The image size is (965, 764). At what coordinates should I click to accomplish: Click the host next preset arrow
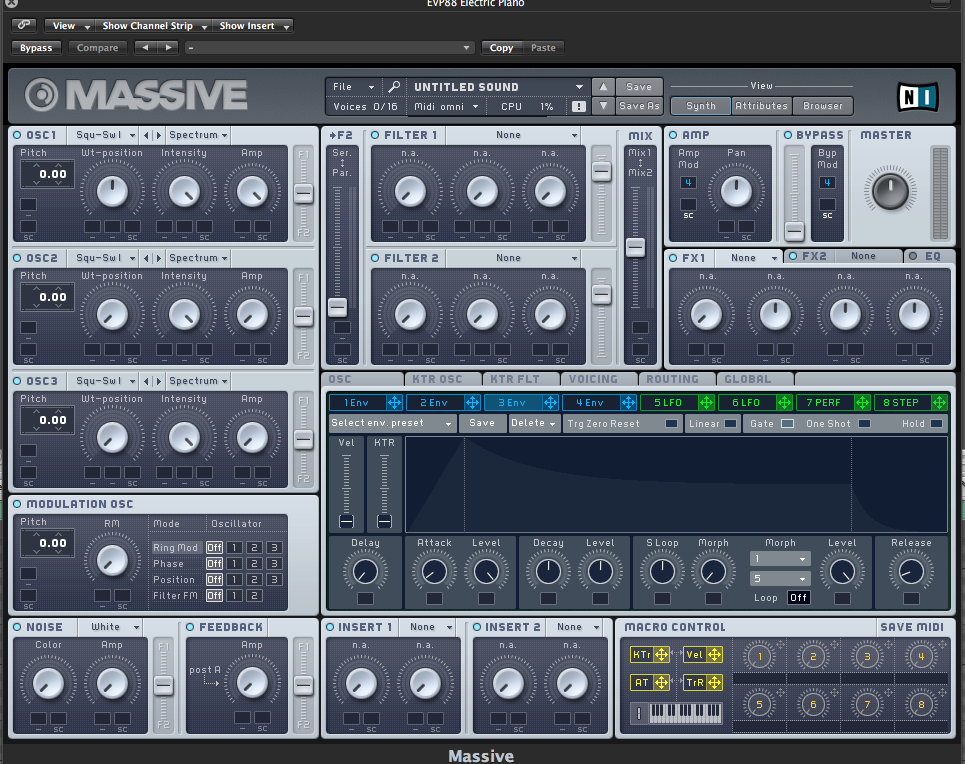(x=168, y=47)
